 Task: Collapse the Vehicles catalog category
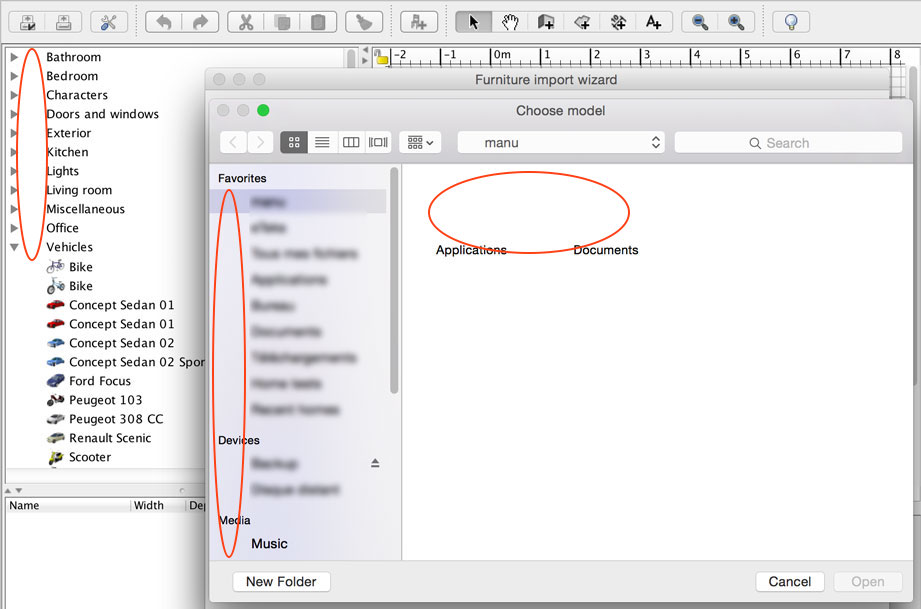(x=14, y=247)
